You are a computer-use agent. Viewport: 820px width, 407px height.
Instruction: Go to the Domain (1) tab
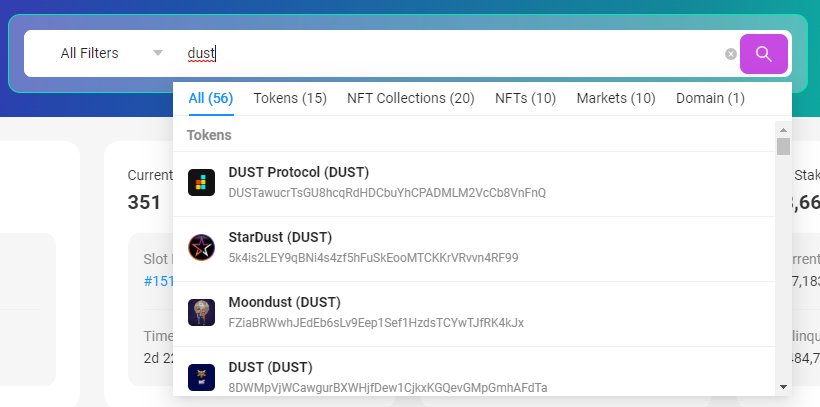pos(710,98)
